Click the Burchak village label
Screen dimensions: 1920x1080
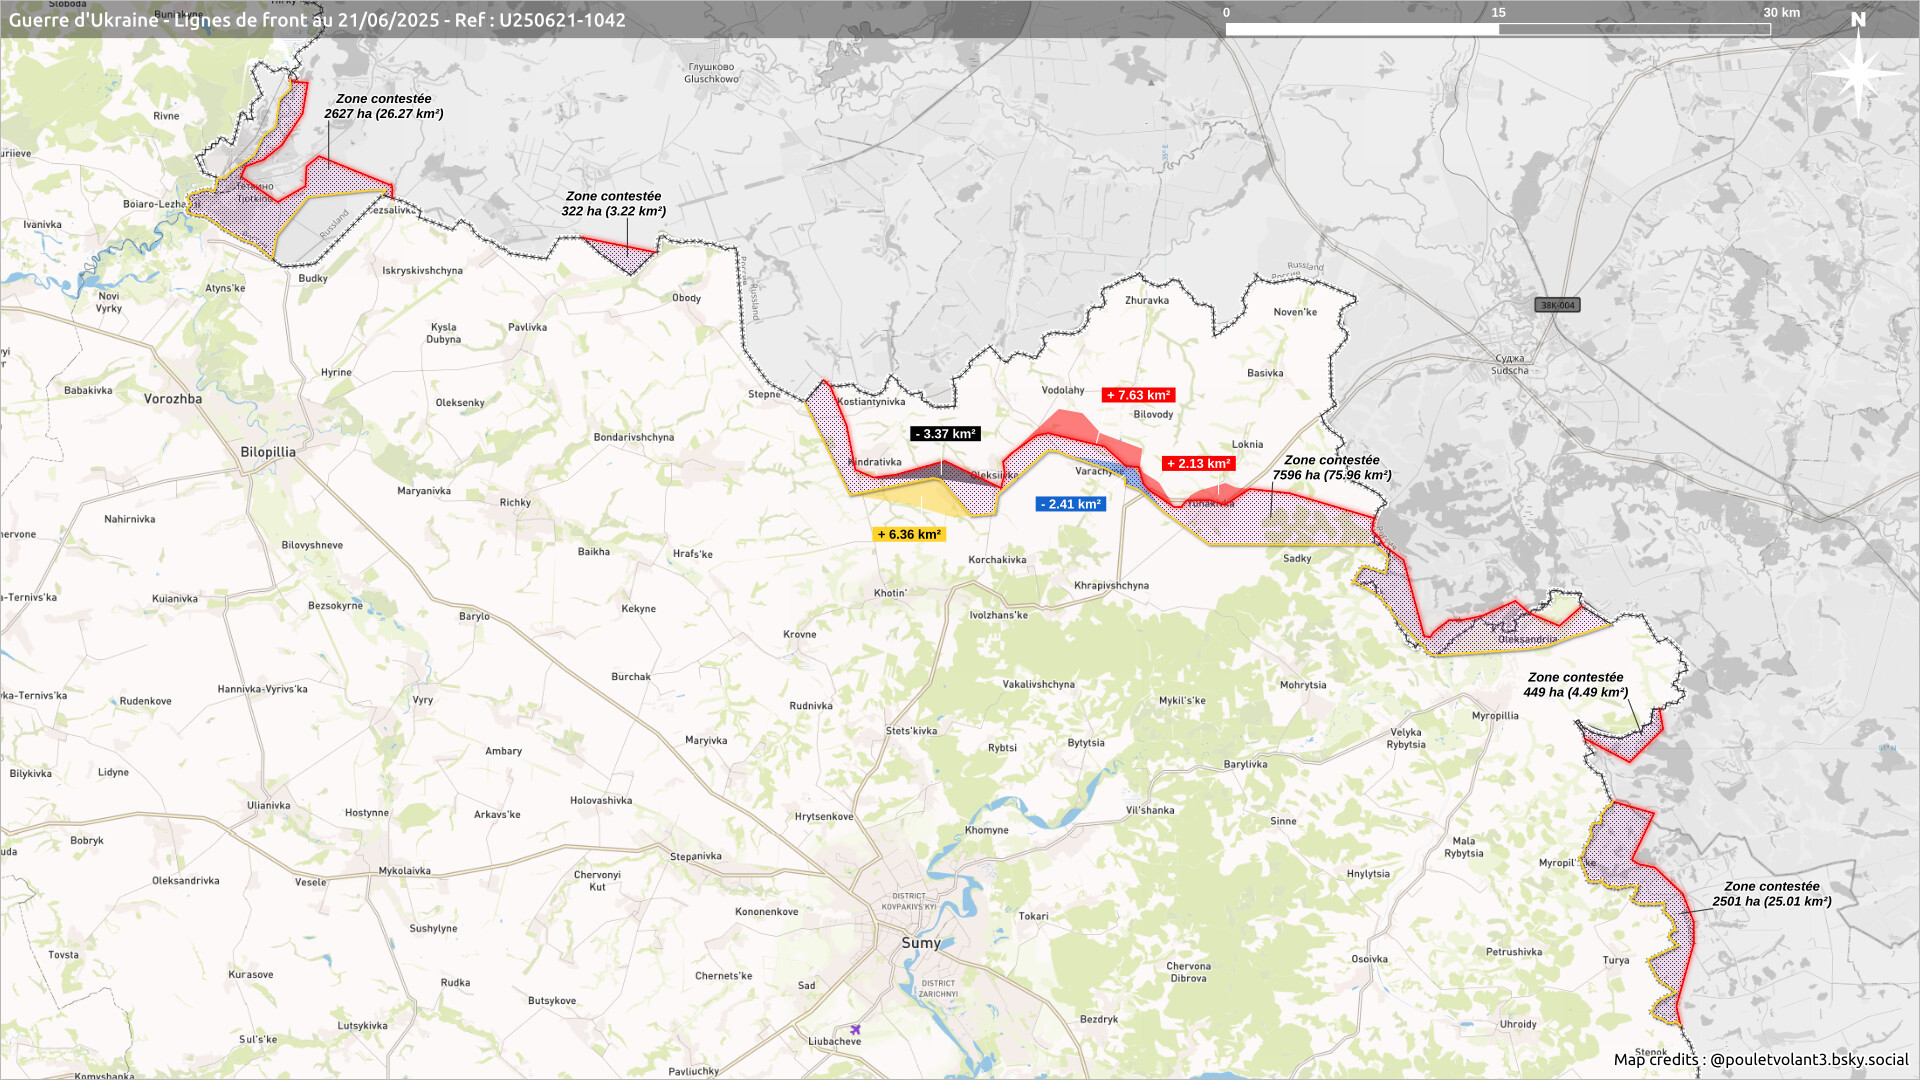[631, 677]
